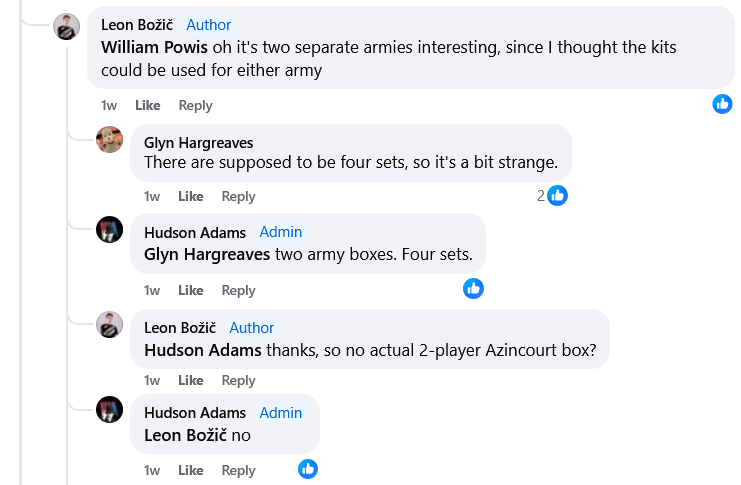Click Hudson Adams mention in Leon's reply
The height and width of the screenshot is (485, 741).
pyautogui.click(x=203, y=350)
